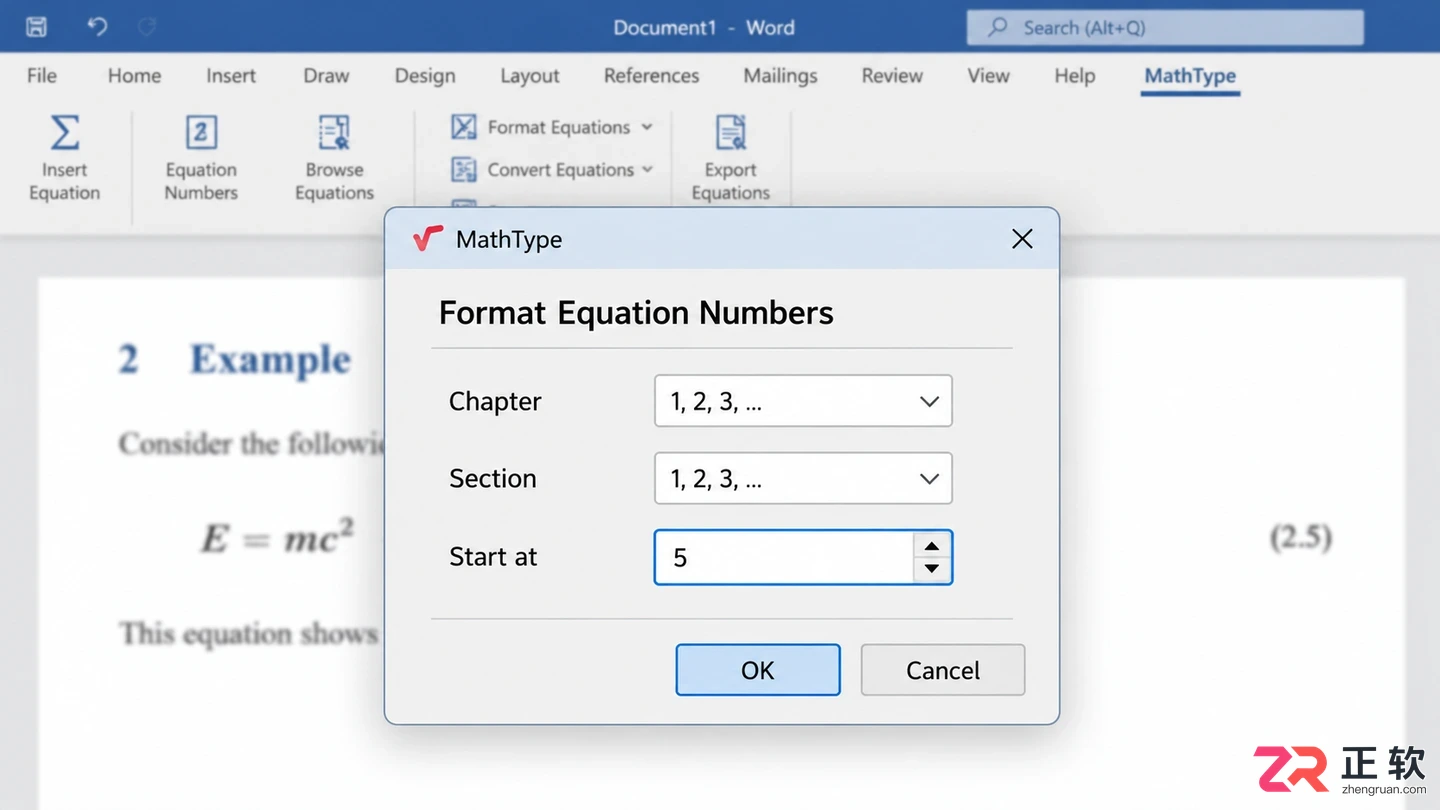The image size is (1440, 810).
Task: Close the MathType dialog
Action: 1022,239
